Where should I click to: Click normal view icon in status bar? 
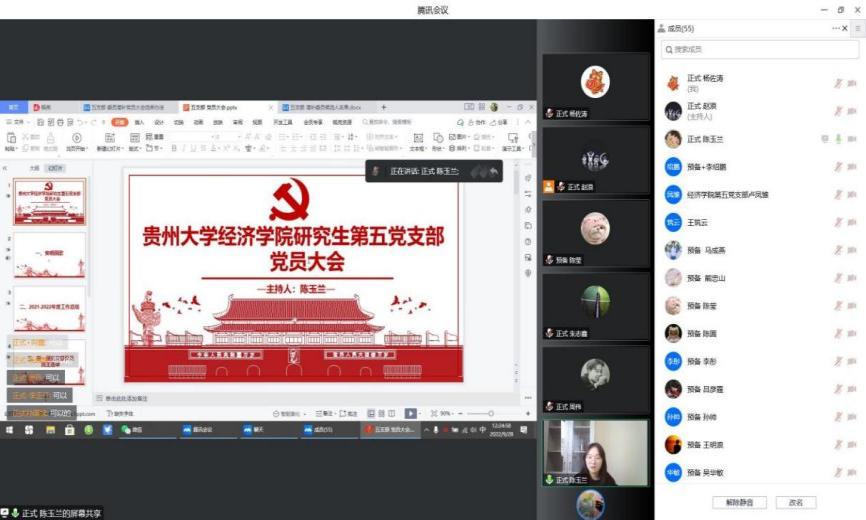(x=371, y=413)
